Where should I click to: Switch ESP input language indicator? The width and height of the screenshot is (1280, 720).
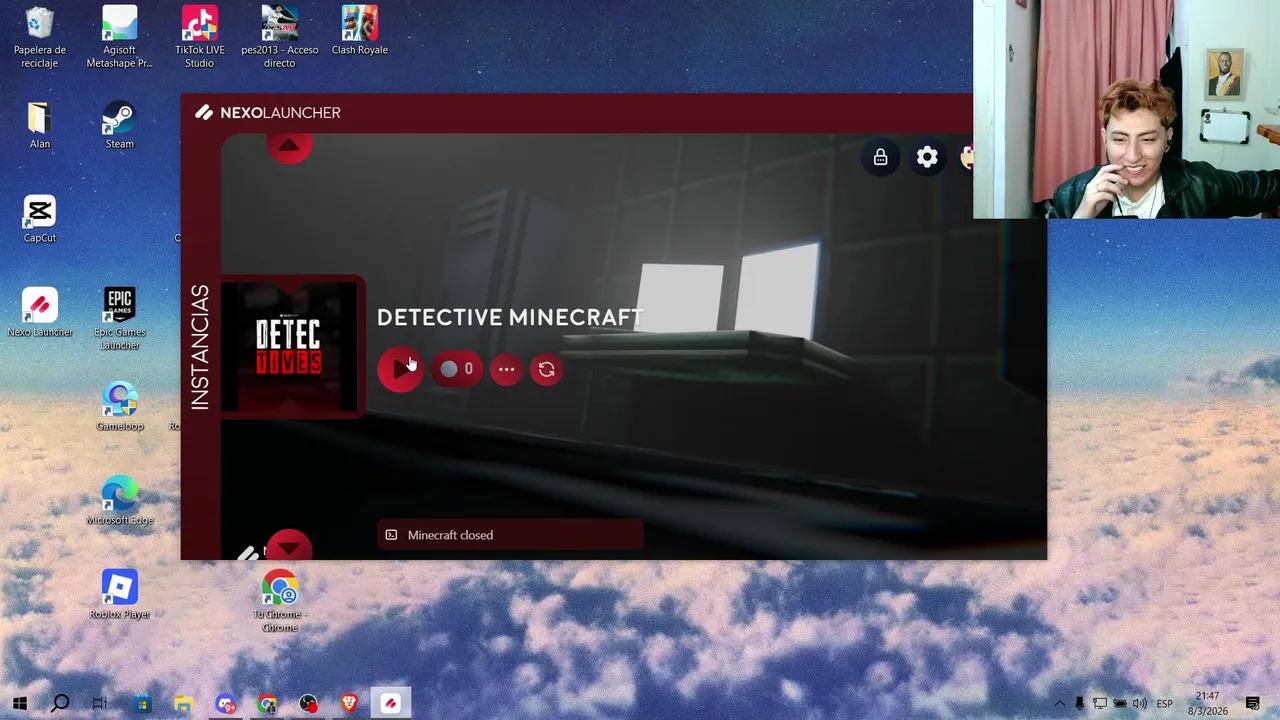[x=1164, y=703]
